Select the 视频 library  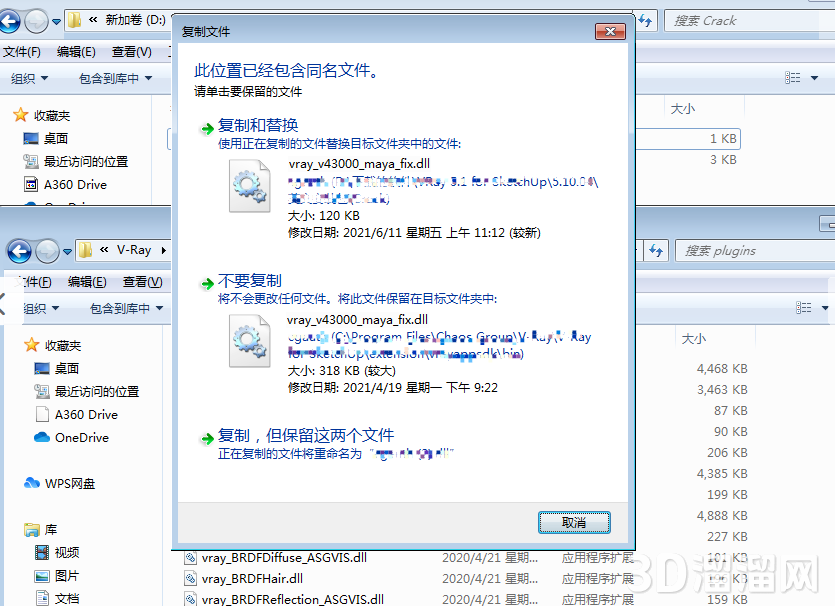point(67,552)
